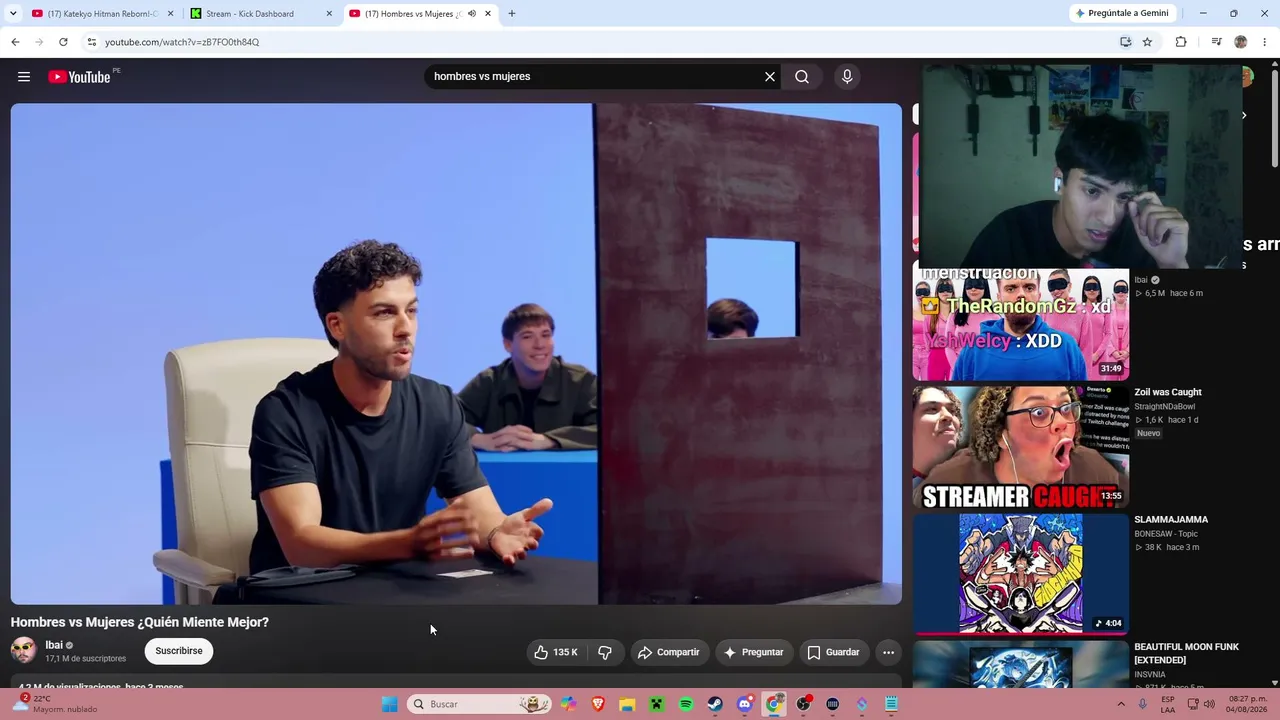1280x720 pixels.
Task: Open the Streamer Caught 13:55 thumbnail
Action: (x=1021, y=447)
